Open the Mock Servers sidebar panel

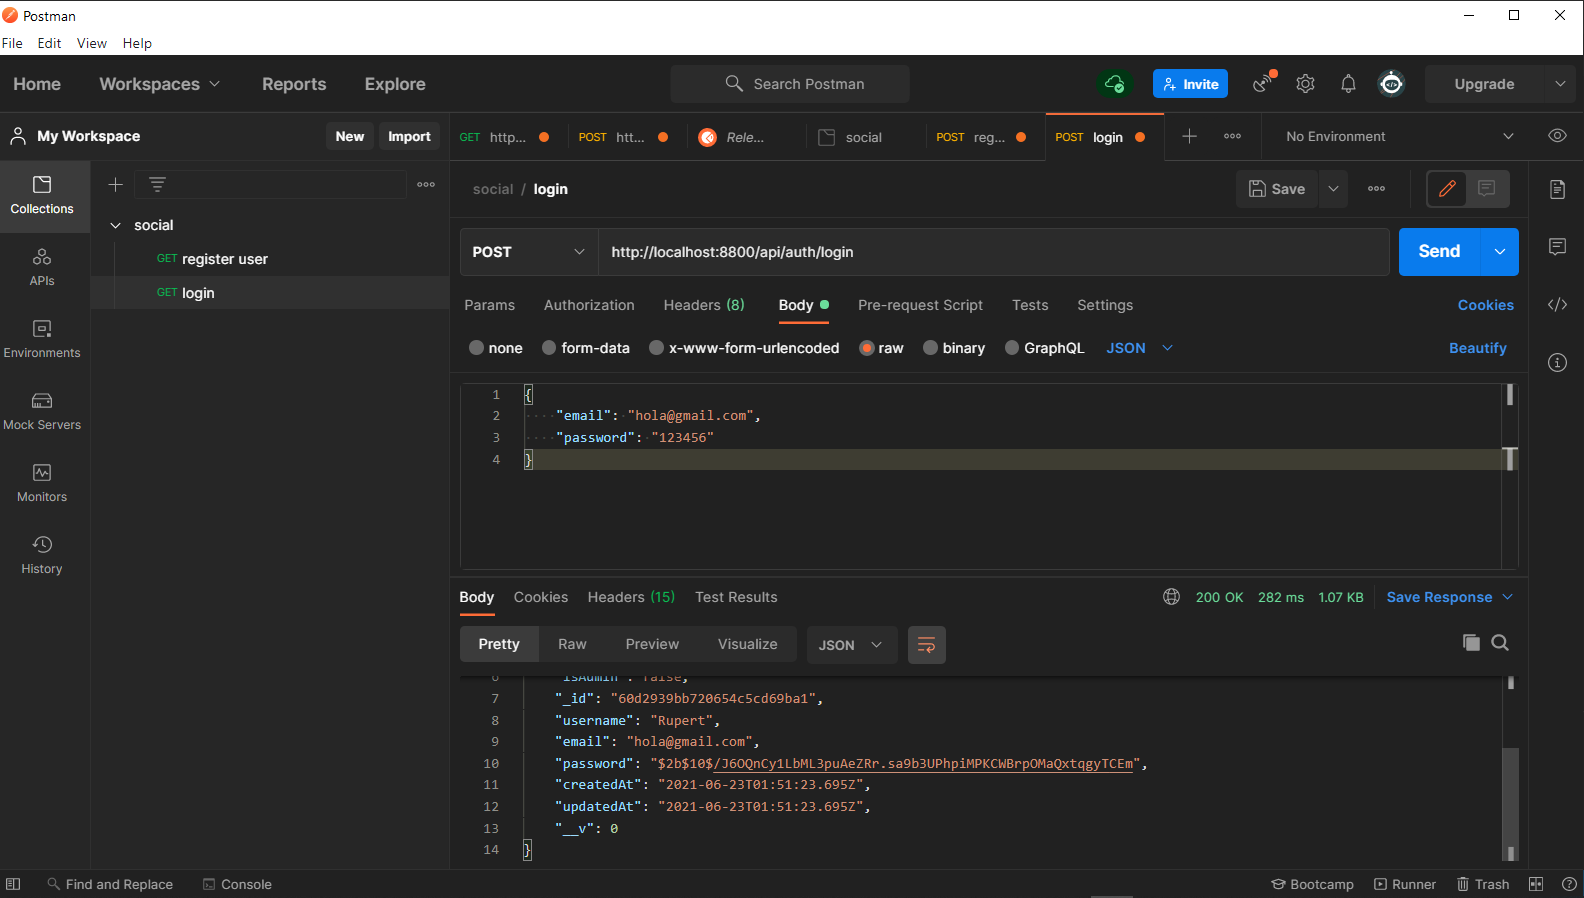[42, 412]
